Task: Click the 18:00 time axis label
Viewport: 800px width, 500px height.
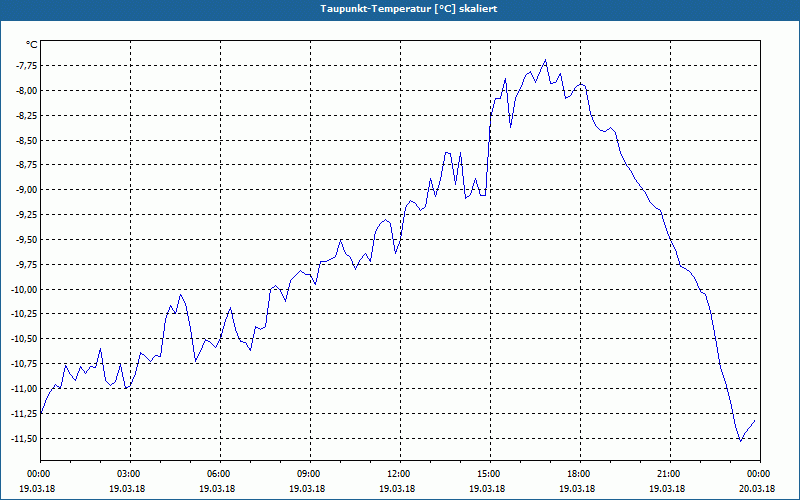Action: (x=580, y=474)
